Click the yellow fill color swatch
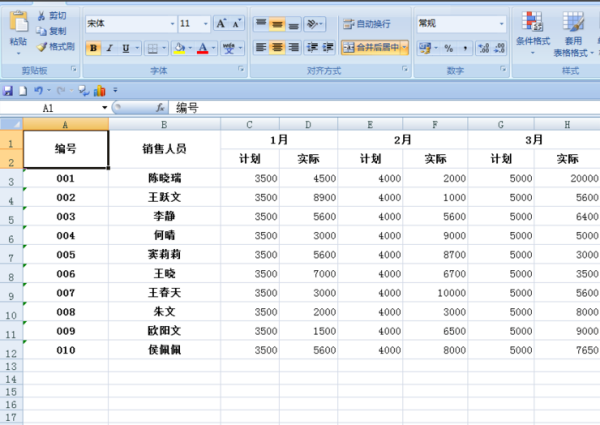Screen dimensions: 600x425 click(179, 47)
